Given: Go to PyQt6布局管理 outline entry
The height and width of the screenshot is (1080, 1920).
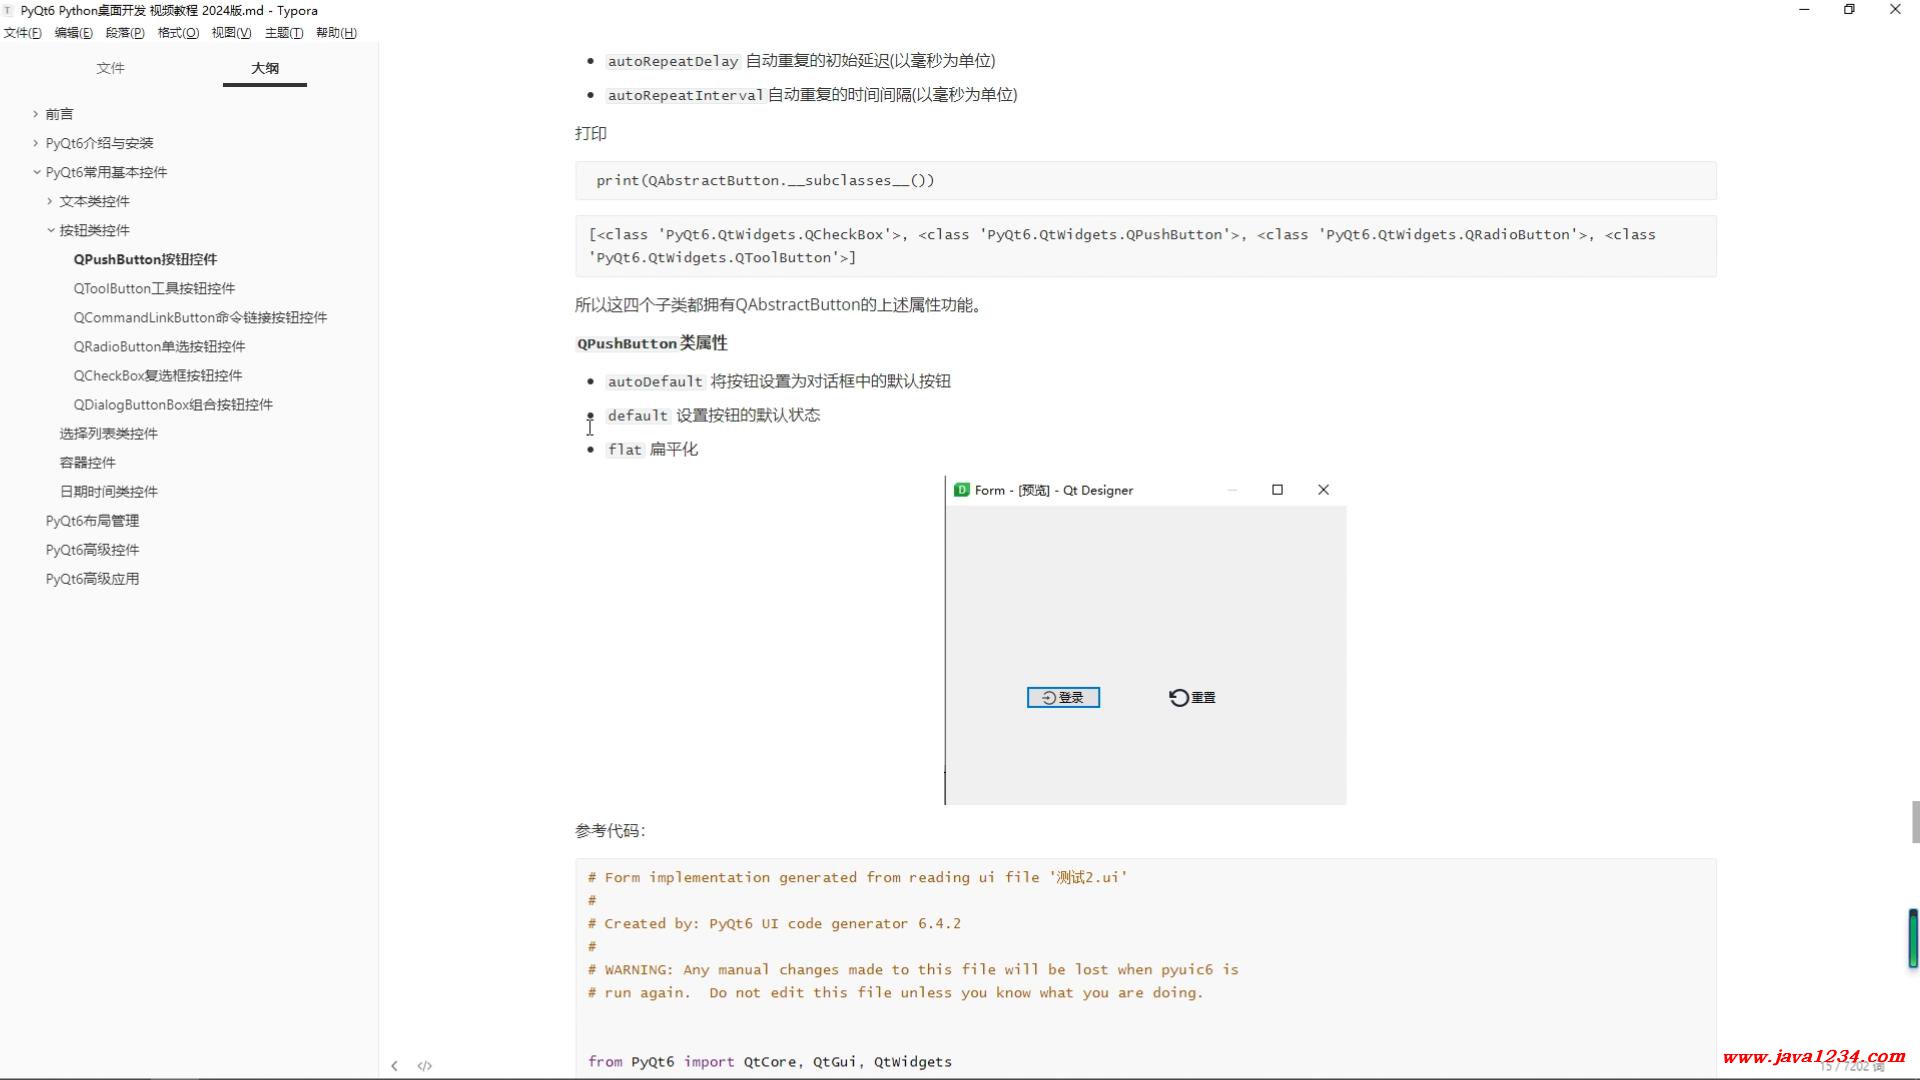Looking at the screenshot, I should click(x=92, y=520).
